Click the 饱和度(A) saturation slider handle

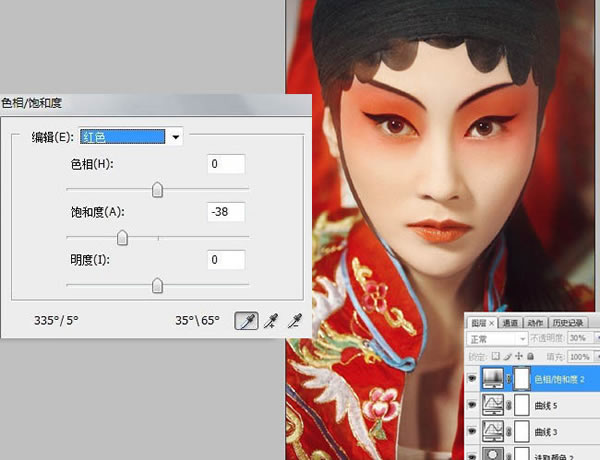[x=122, y=238]
